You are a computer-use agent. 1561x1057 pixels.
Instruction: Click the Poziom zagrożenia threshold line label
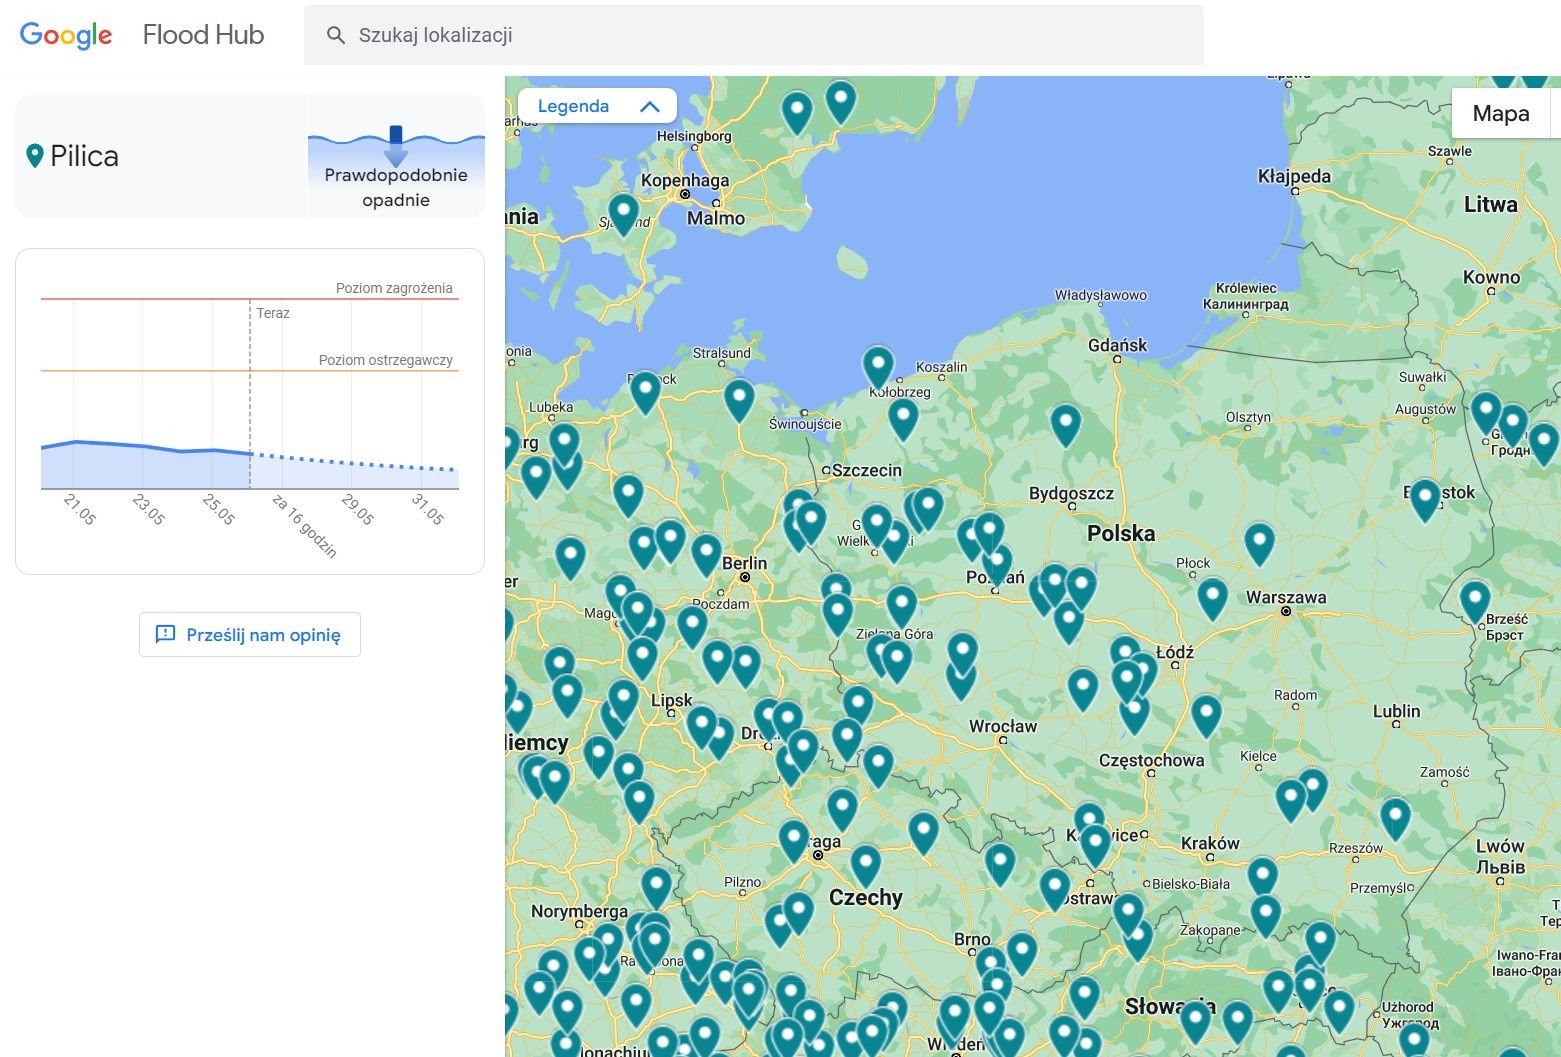(x=394, y=288)
